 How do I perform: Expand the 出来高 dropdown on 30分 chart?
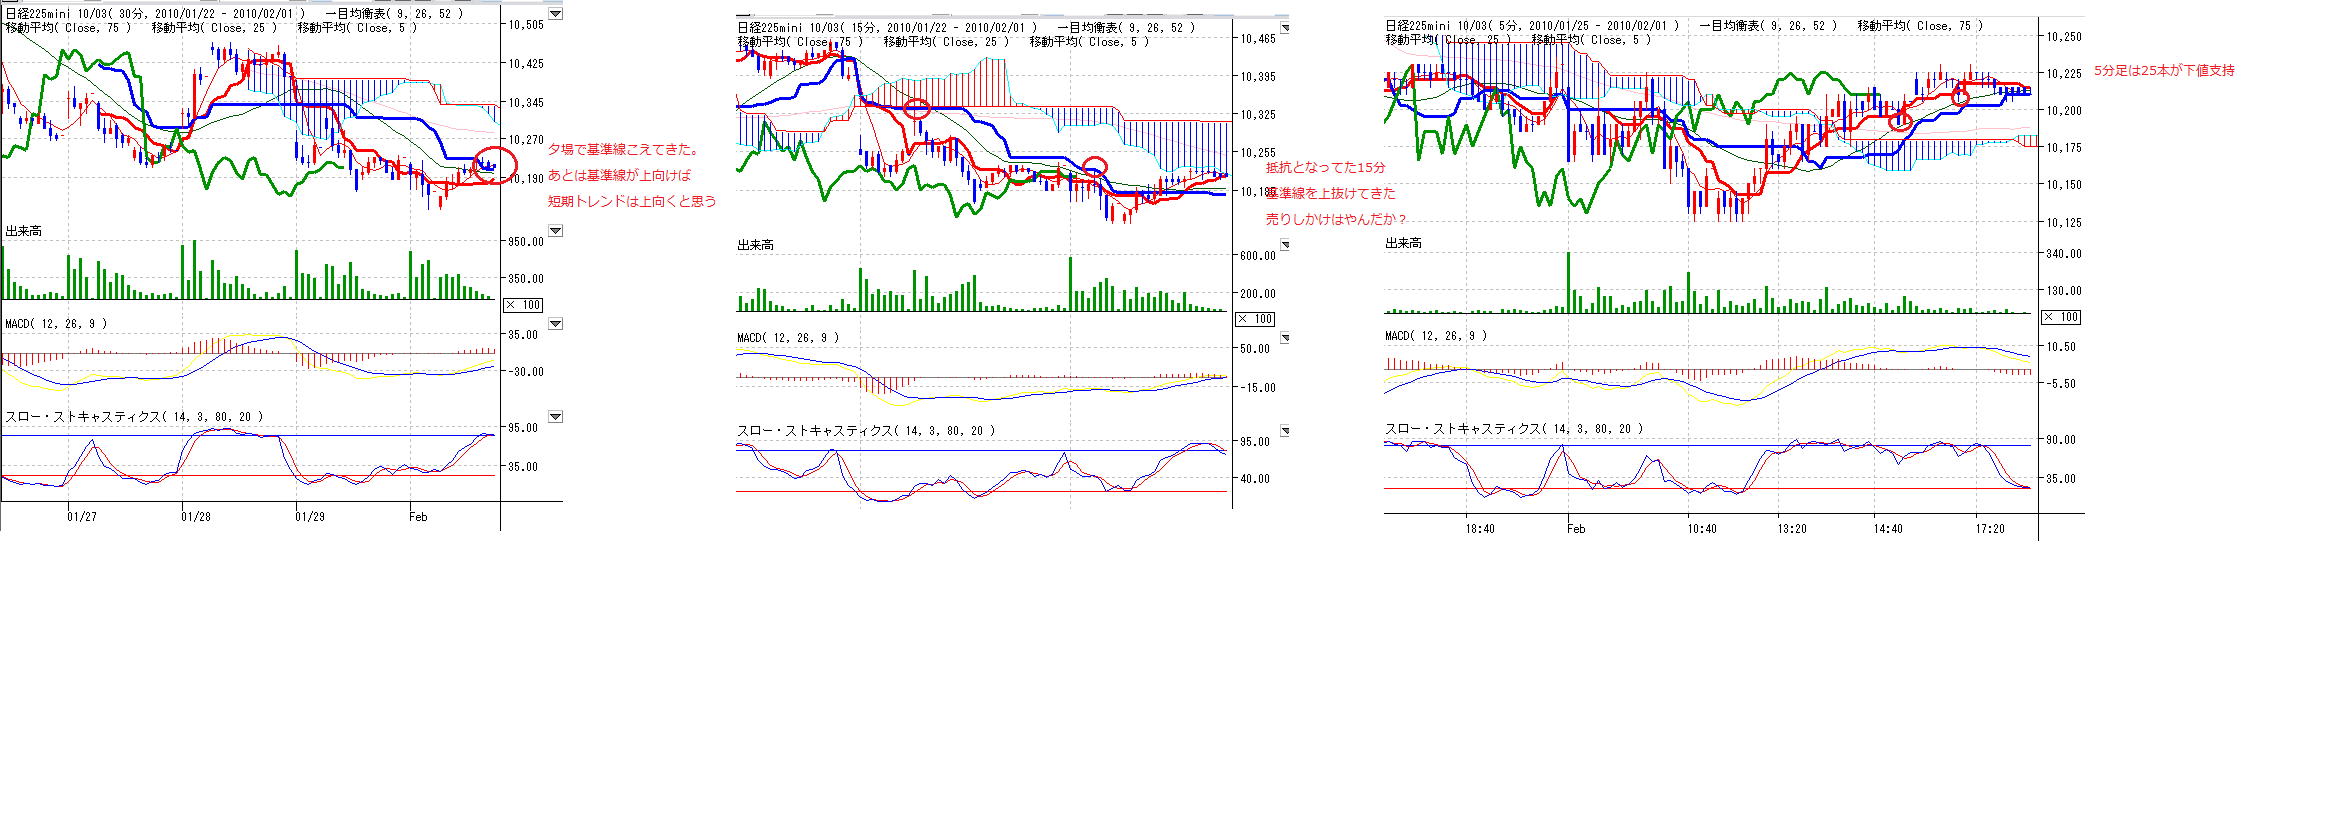pyautogui.click(x=555, y=231)
